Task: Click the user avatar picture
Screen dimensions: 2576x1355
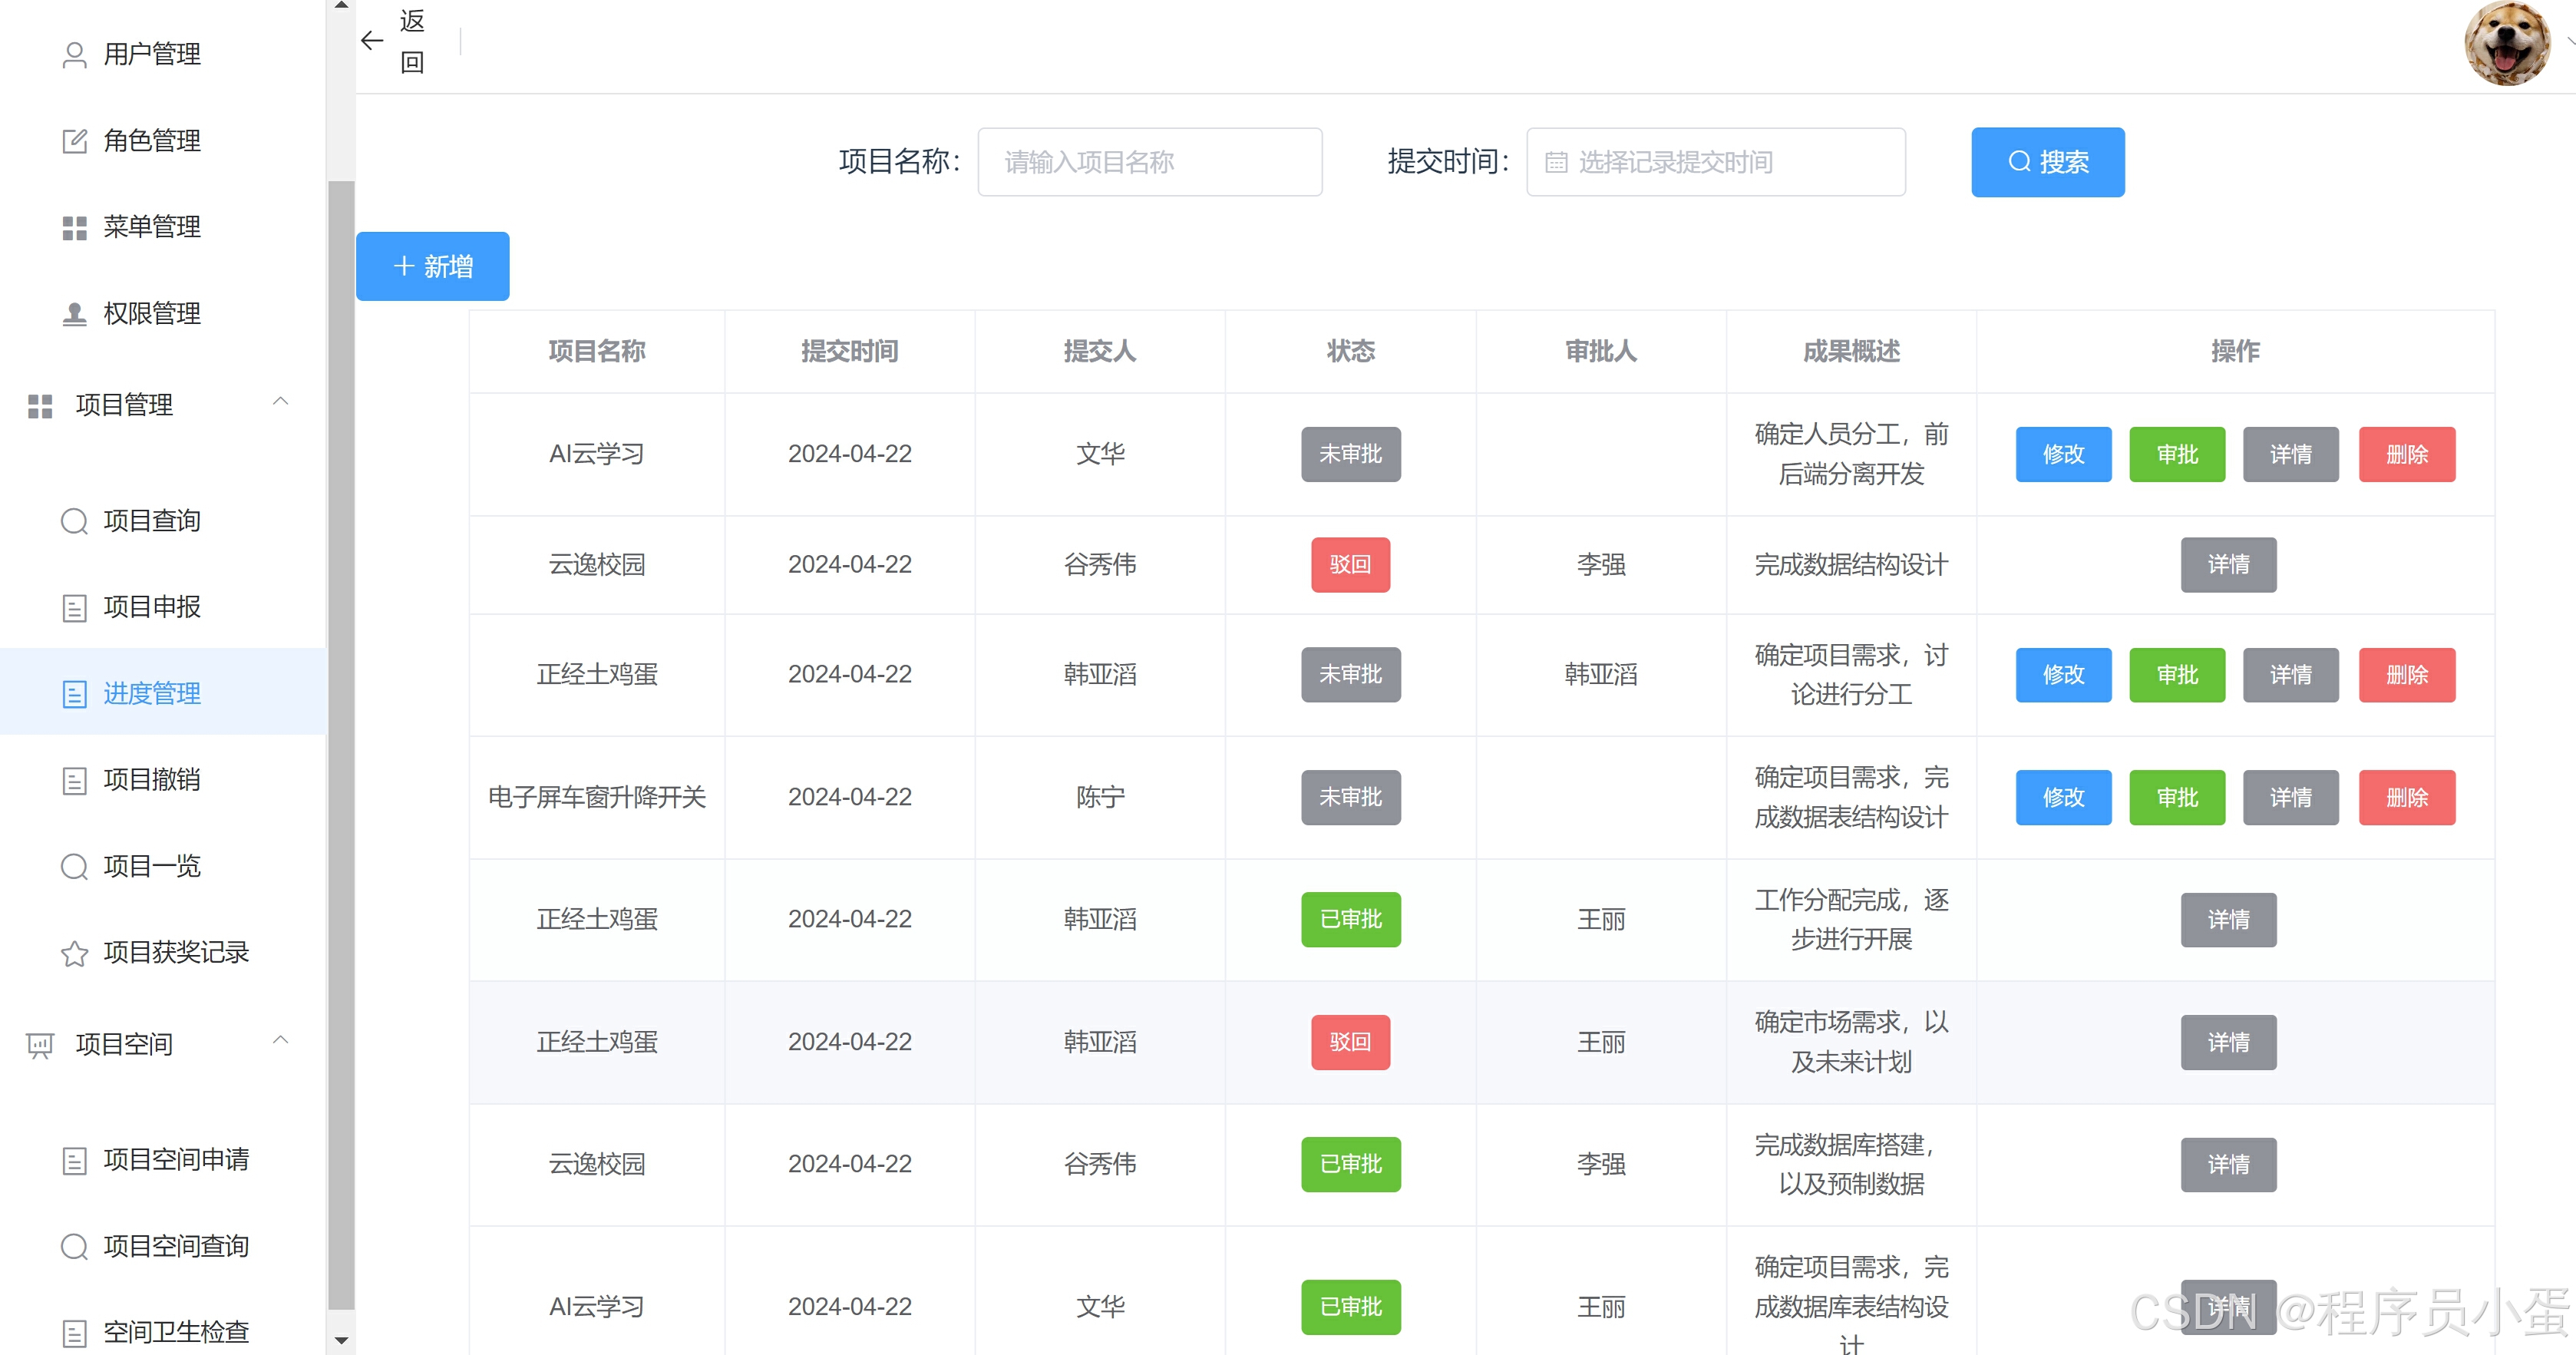Action: (2506, 44)
